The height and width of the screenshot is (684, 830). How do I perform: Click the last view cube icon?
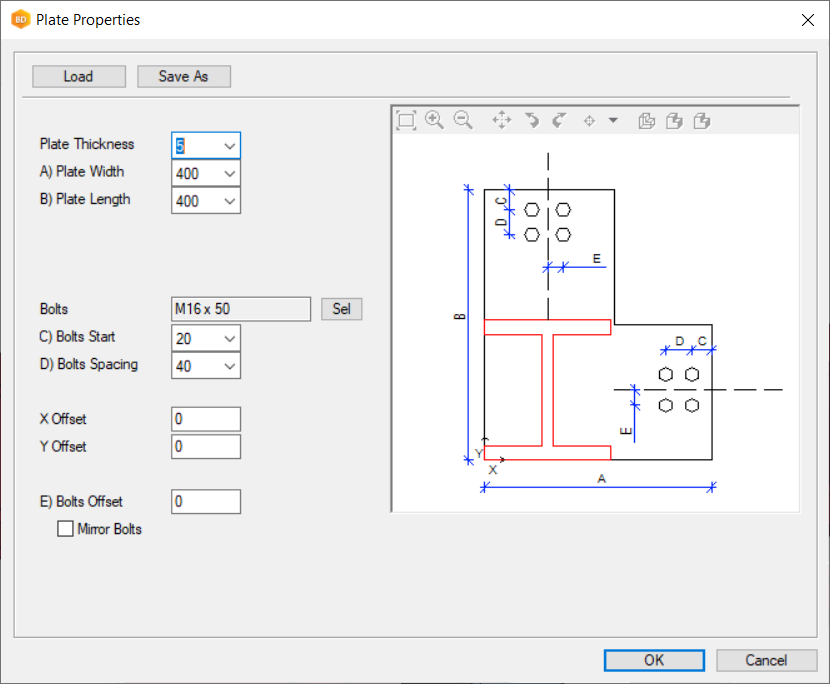[x=702, y=121]
